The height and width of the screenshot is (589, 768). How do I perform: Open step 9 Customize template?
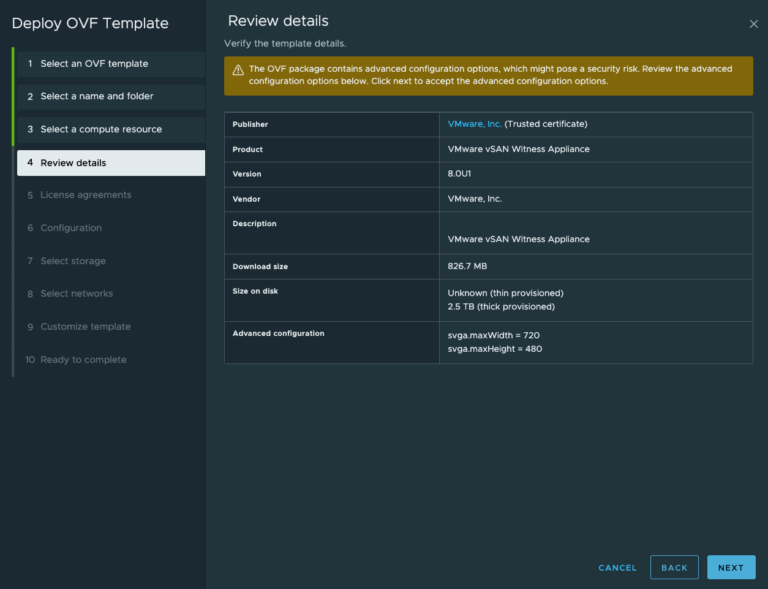tap(85, 327)
